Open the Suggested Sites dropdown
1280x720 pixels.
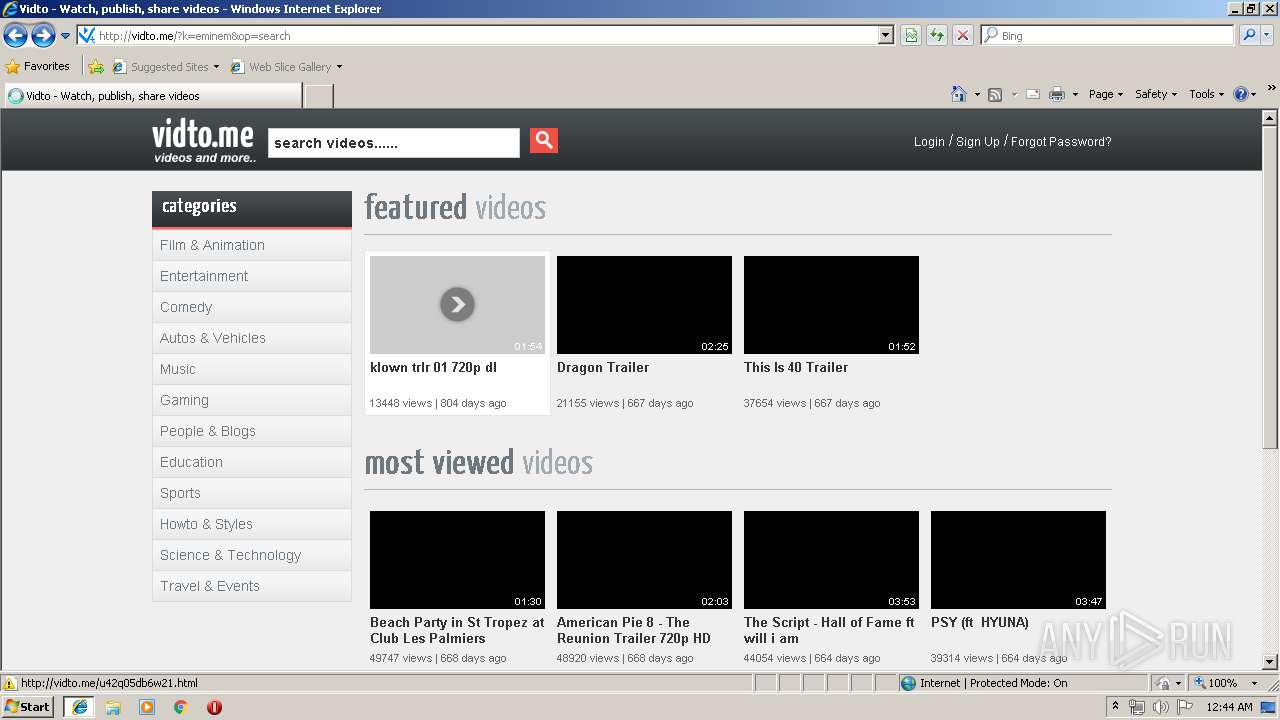[x=166, y=67]
